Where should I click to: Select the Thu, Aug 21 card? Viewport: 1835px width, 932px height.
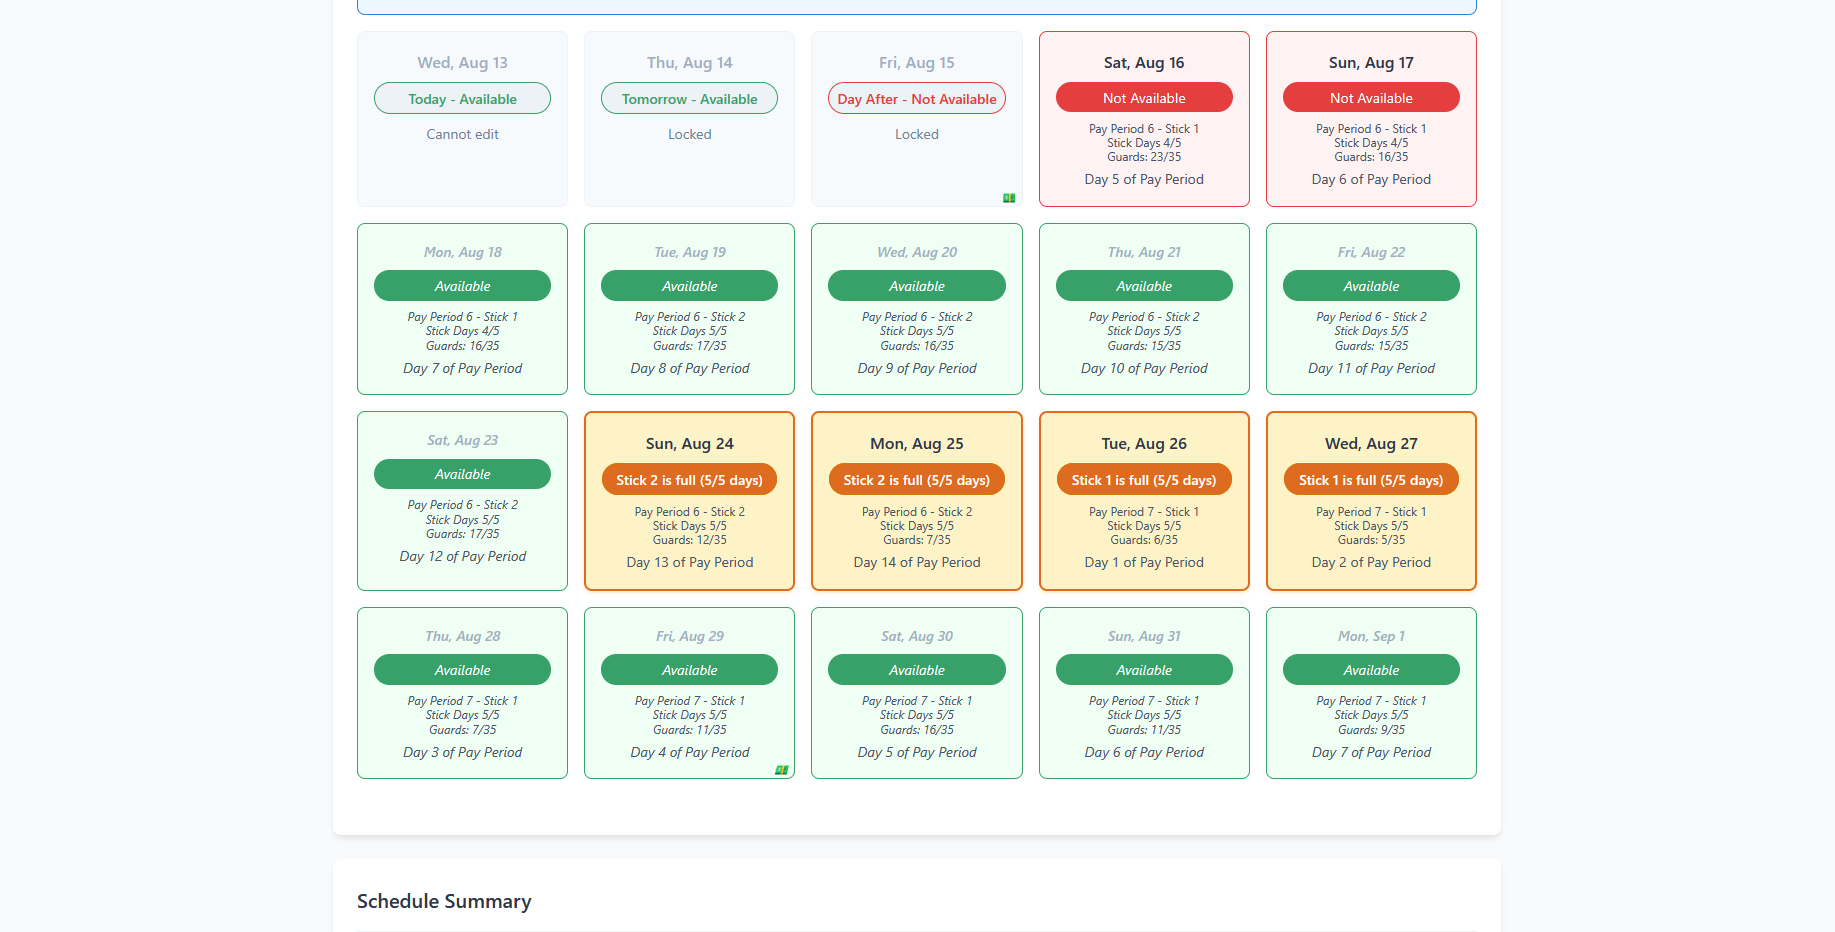pyautogui.click(x=1143, y=309)
